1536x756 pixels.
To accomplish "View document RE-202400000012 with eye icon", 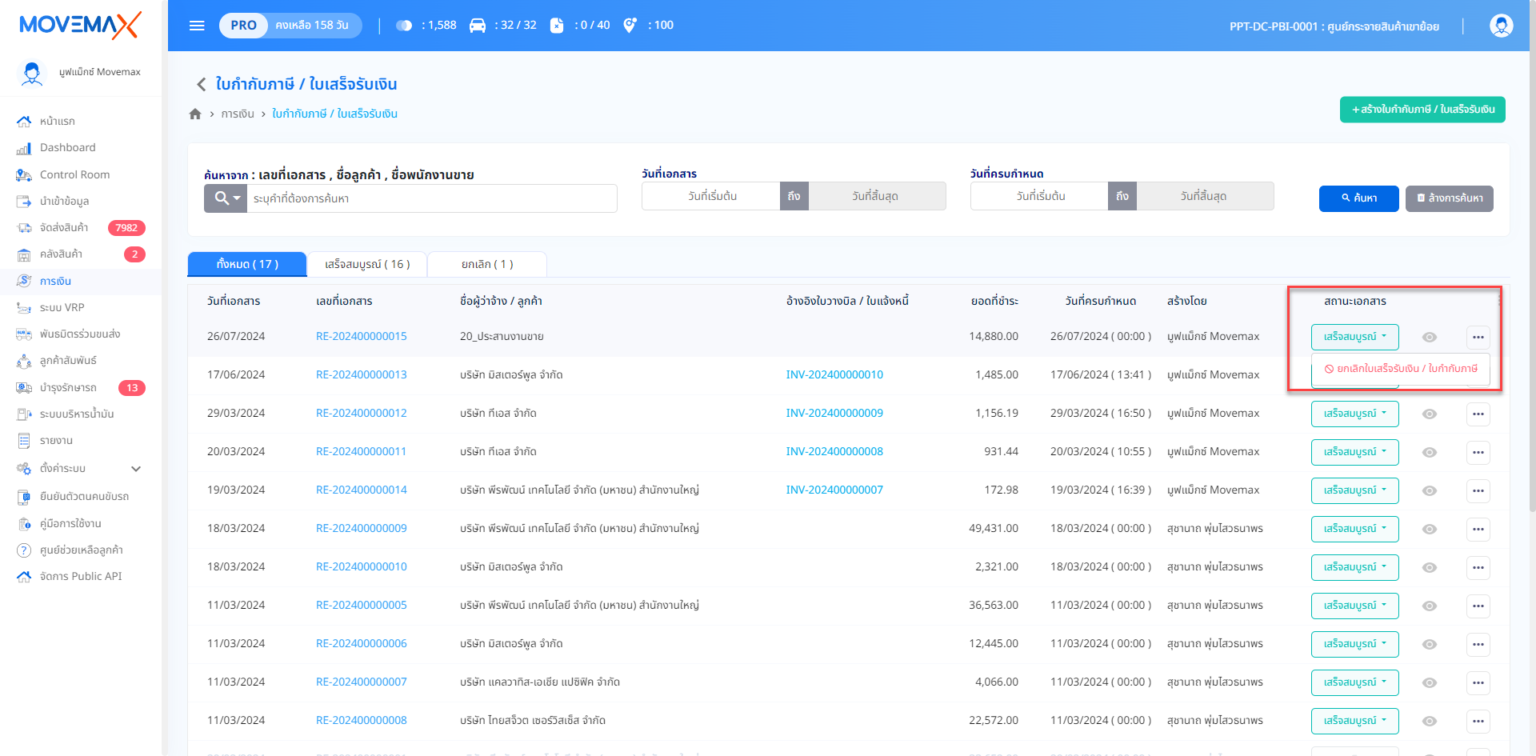I will [1429, 414].
